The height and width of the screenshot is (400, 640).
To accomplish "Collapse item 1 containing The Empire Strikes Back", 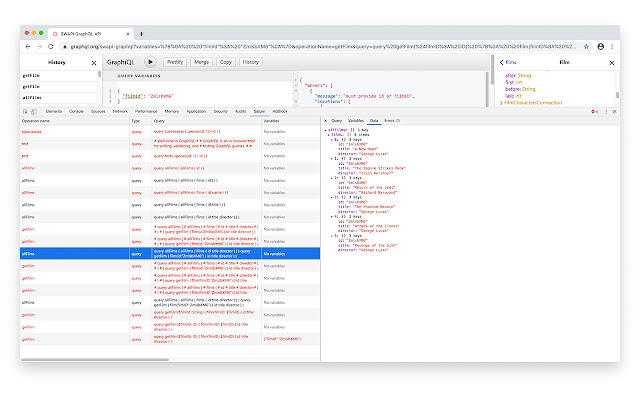I will tap(332, 159).
